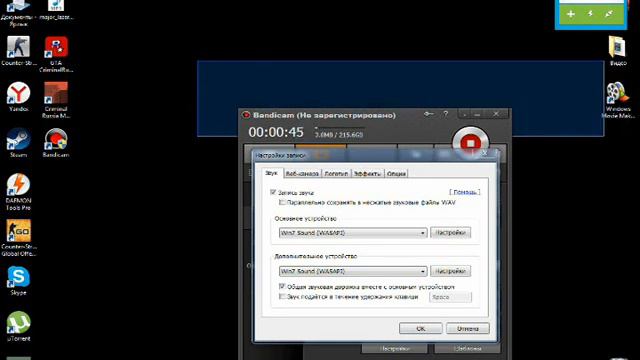The image size is (640, 360).
Task: Expand the Основное устройство device dropdown
Action: pyautogui.click(x=353, y=233)
